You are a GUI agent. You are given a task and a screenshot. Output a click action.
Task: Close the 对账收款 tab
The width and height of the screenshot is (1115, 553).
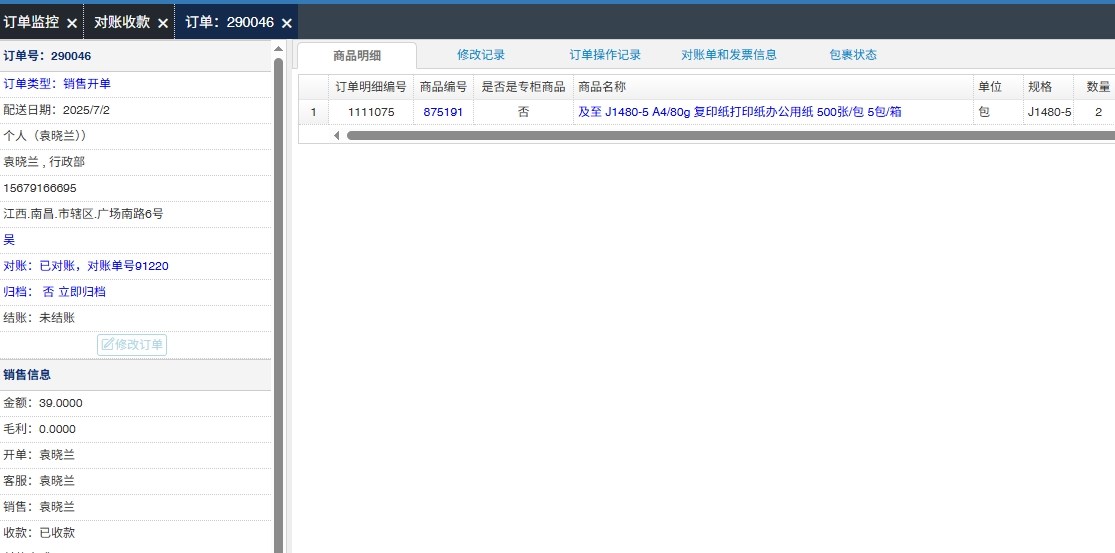[x=163, y=23]
